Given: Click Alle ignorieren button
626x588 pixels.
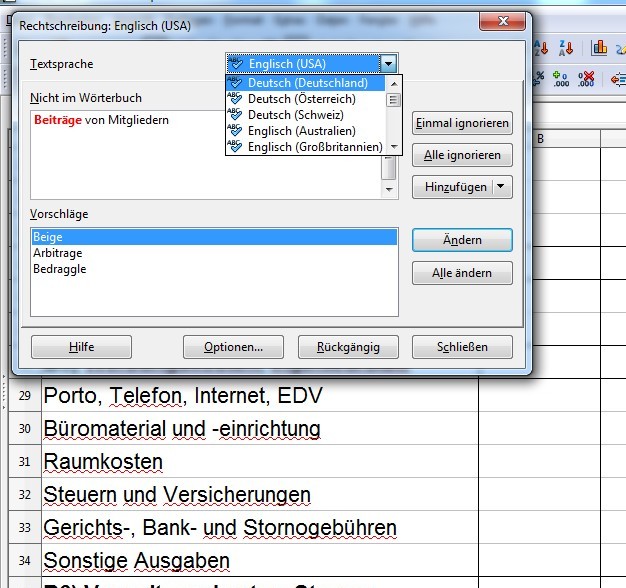Looking at the screenshot, I should click(462, 155).
